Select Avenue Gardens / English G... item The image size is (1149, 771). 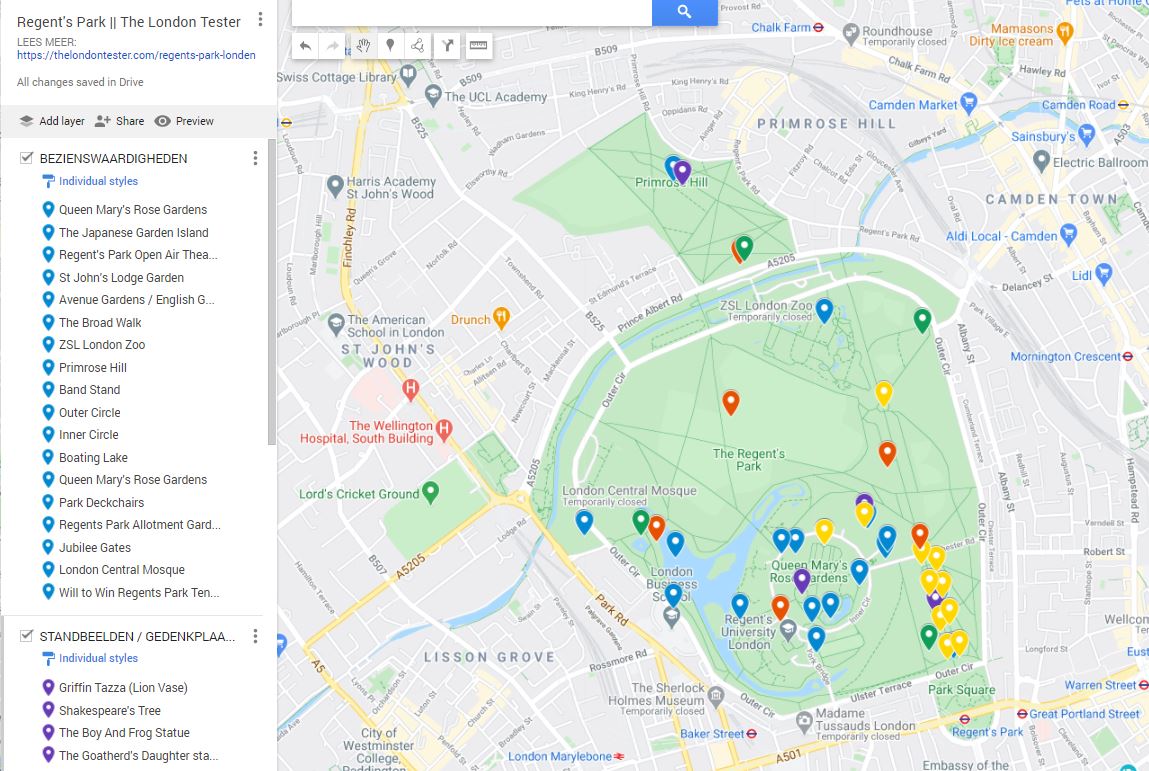[136, 300]
